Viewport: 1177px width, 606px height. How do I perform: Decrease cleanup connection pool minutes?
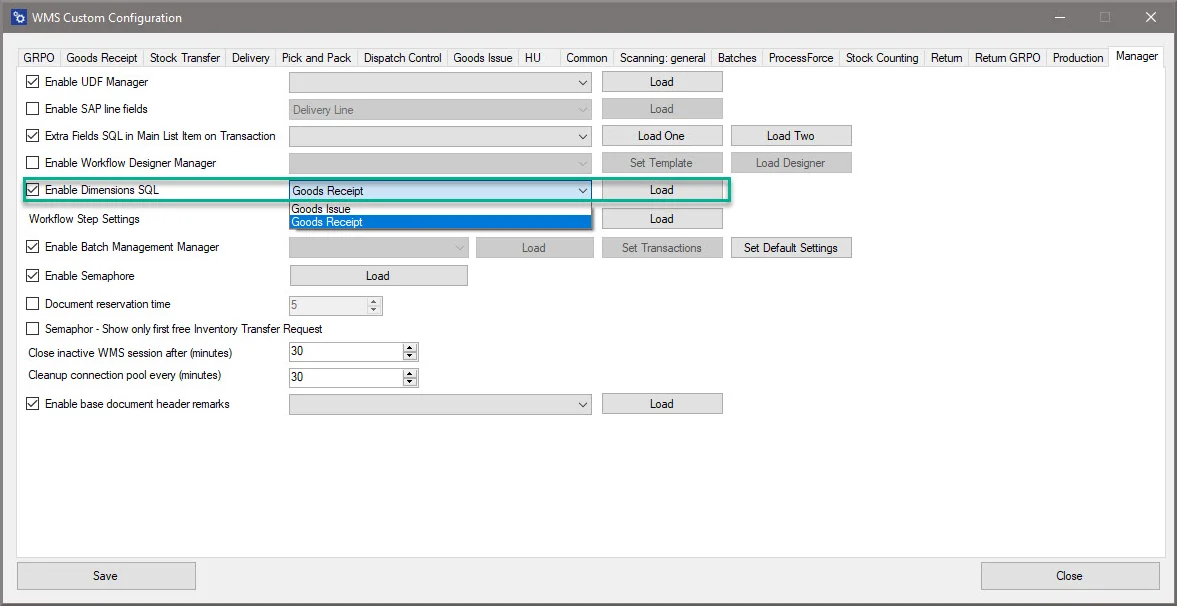[x=410, y=381]
